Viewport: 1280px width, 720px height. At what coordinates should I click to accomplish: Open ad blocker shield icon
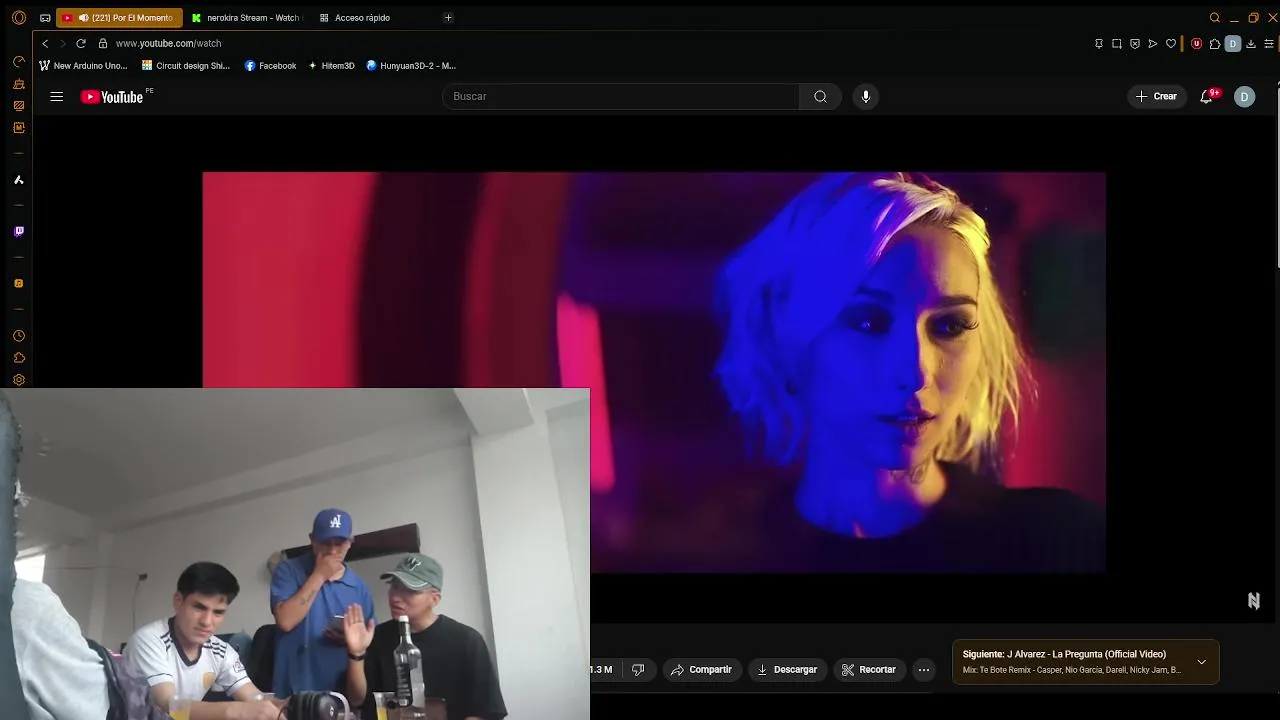pyautogui.click(x=1135, y=44)
